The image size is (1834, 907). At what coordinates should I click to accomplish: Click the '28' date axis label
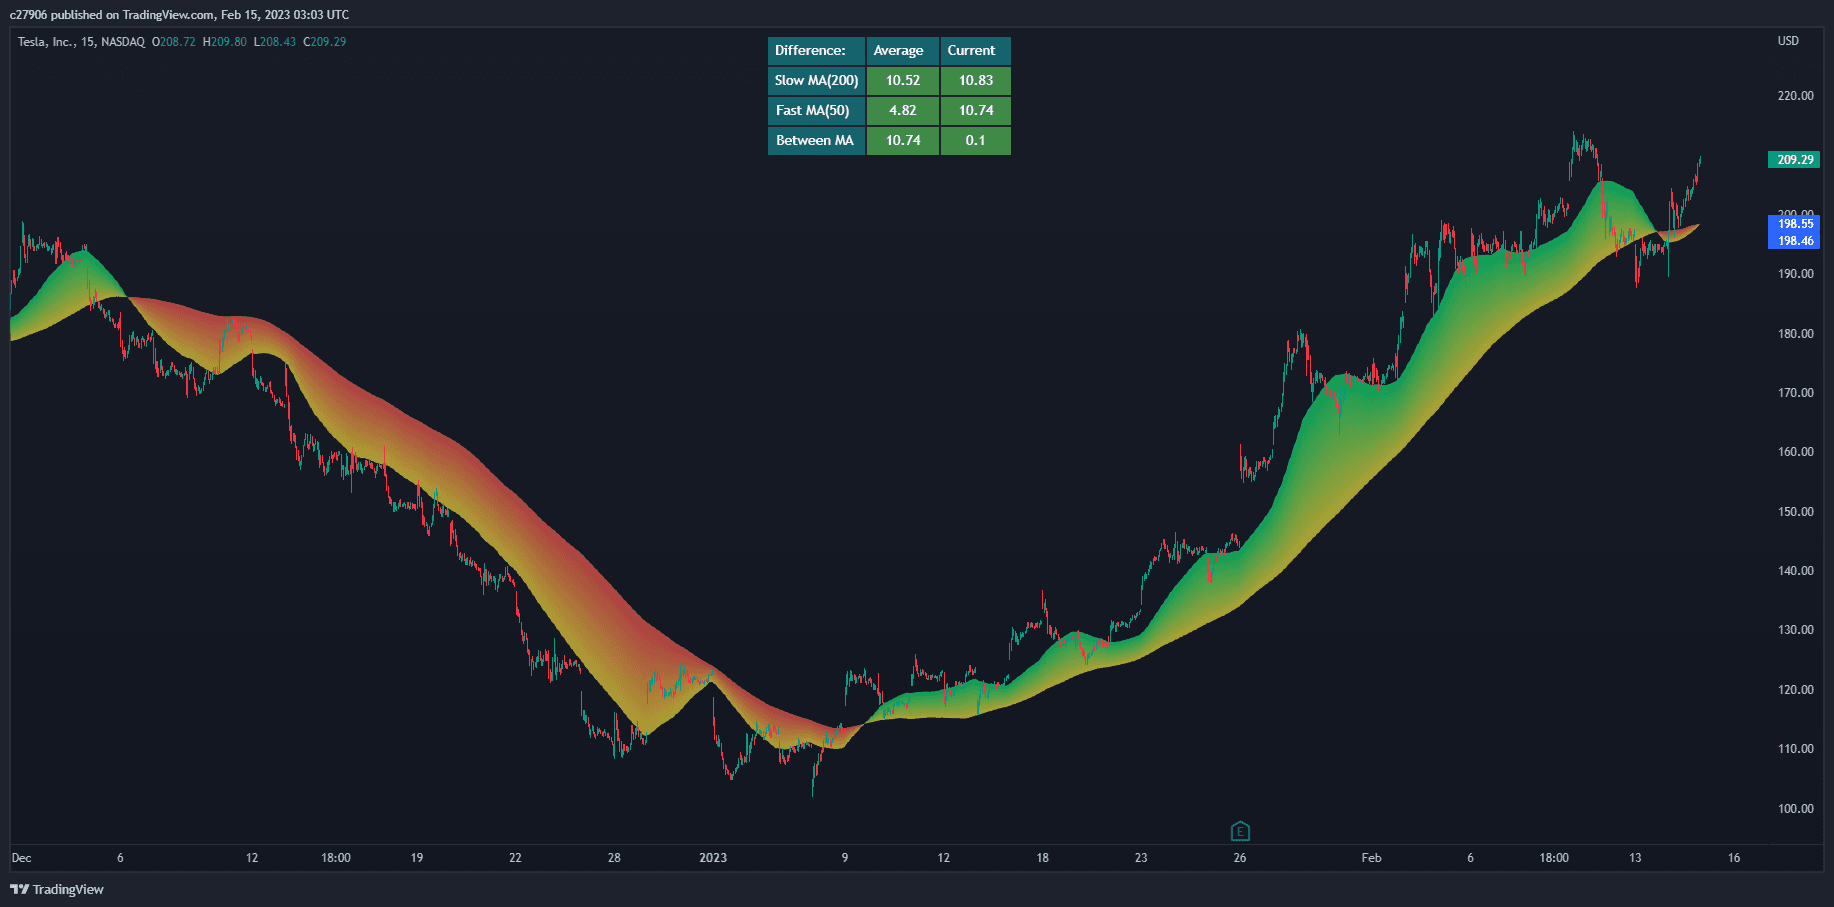(x=614, y=858)
